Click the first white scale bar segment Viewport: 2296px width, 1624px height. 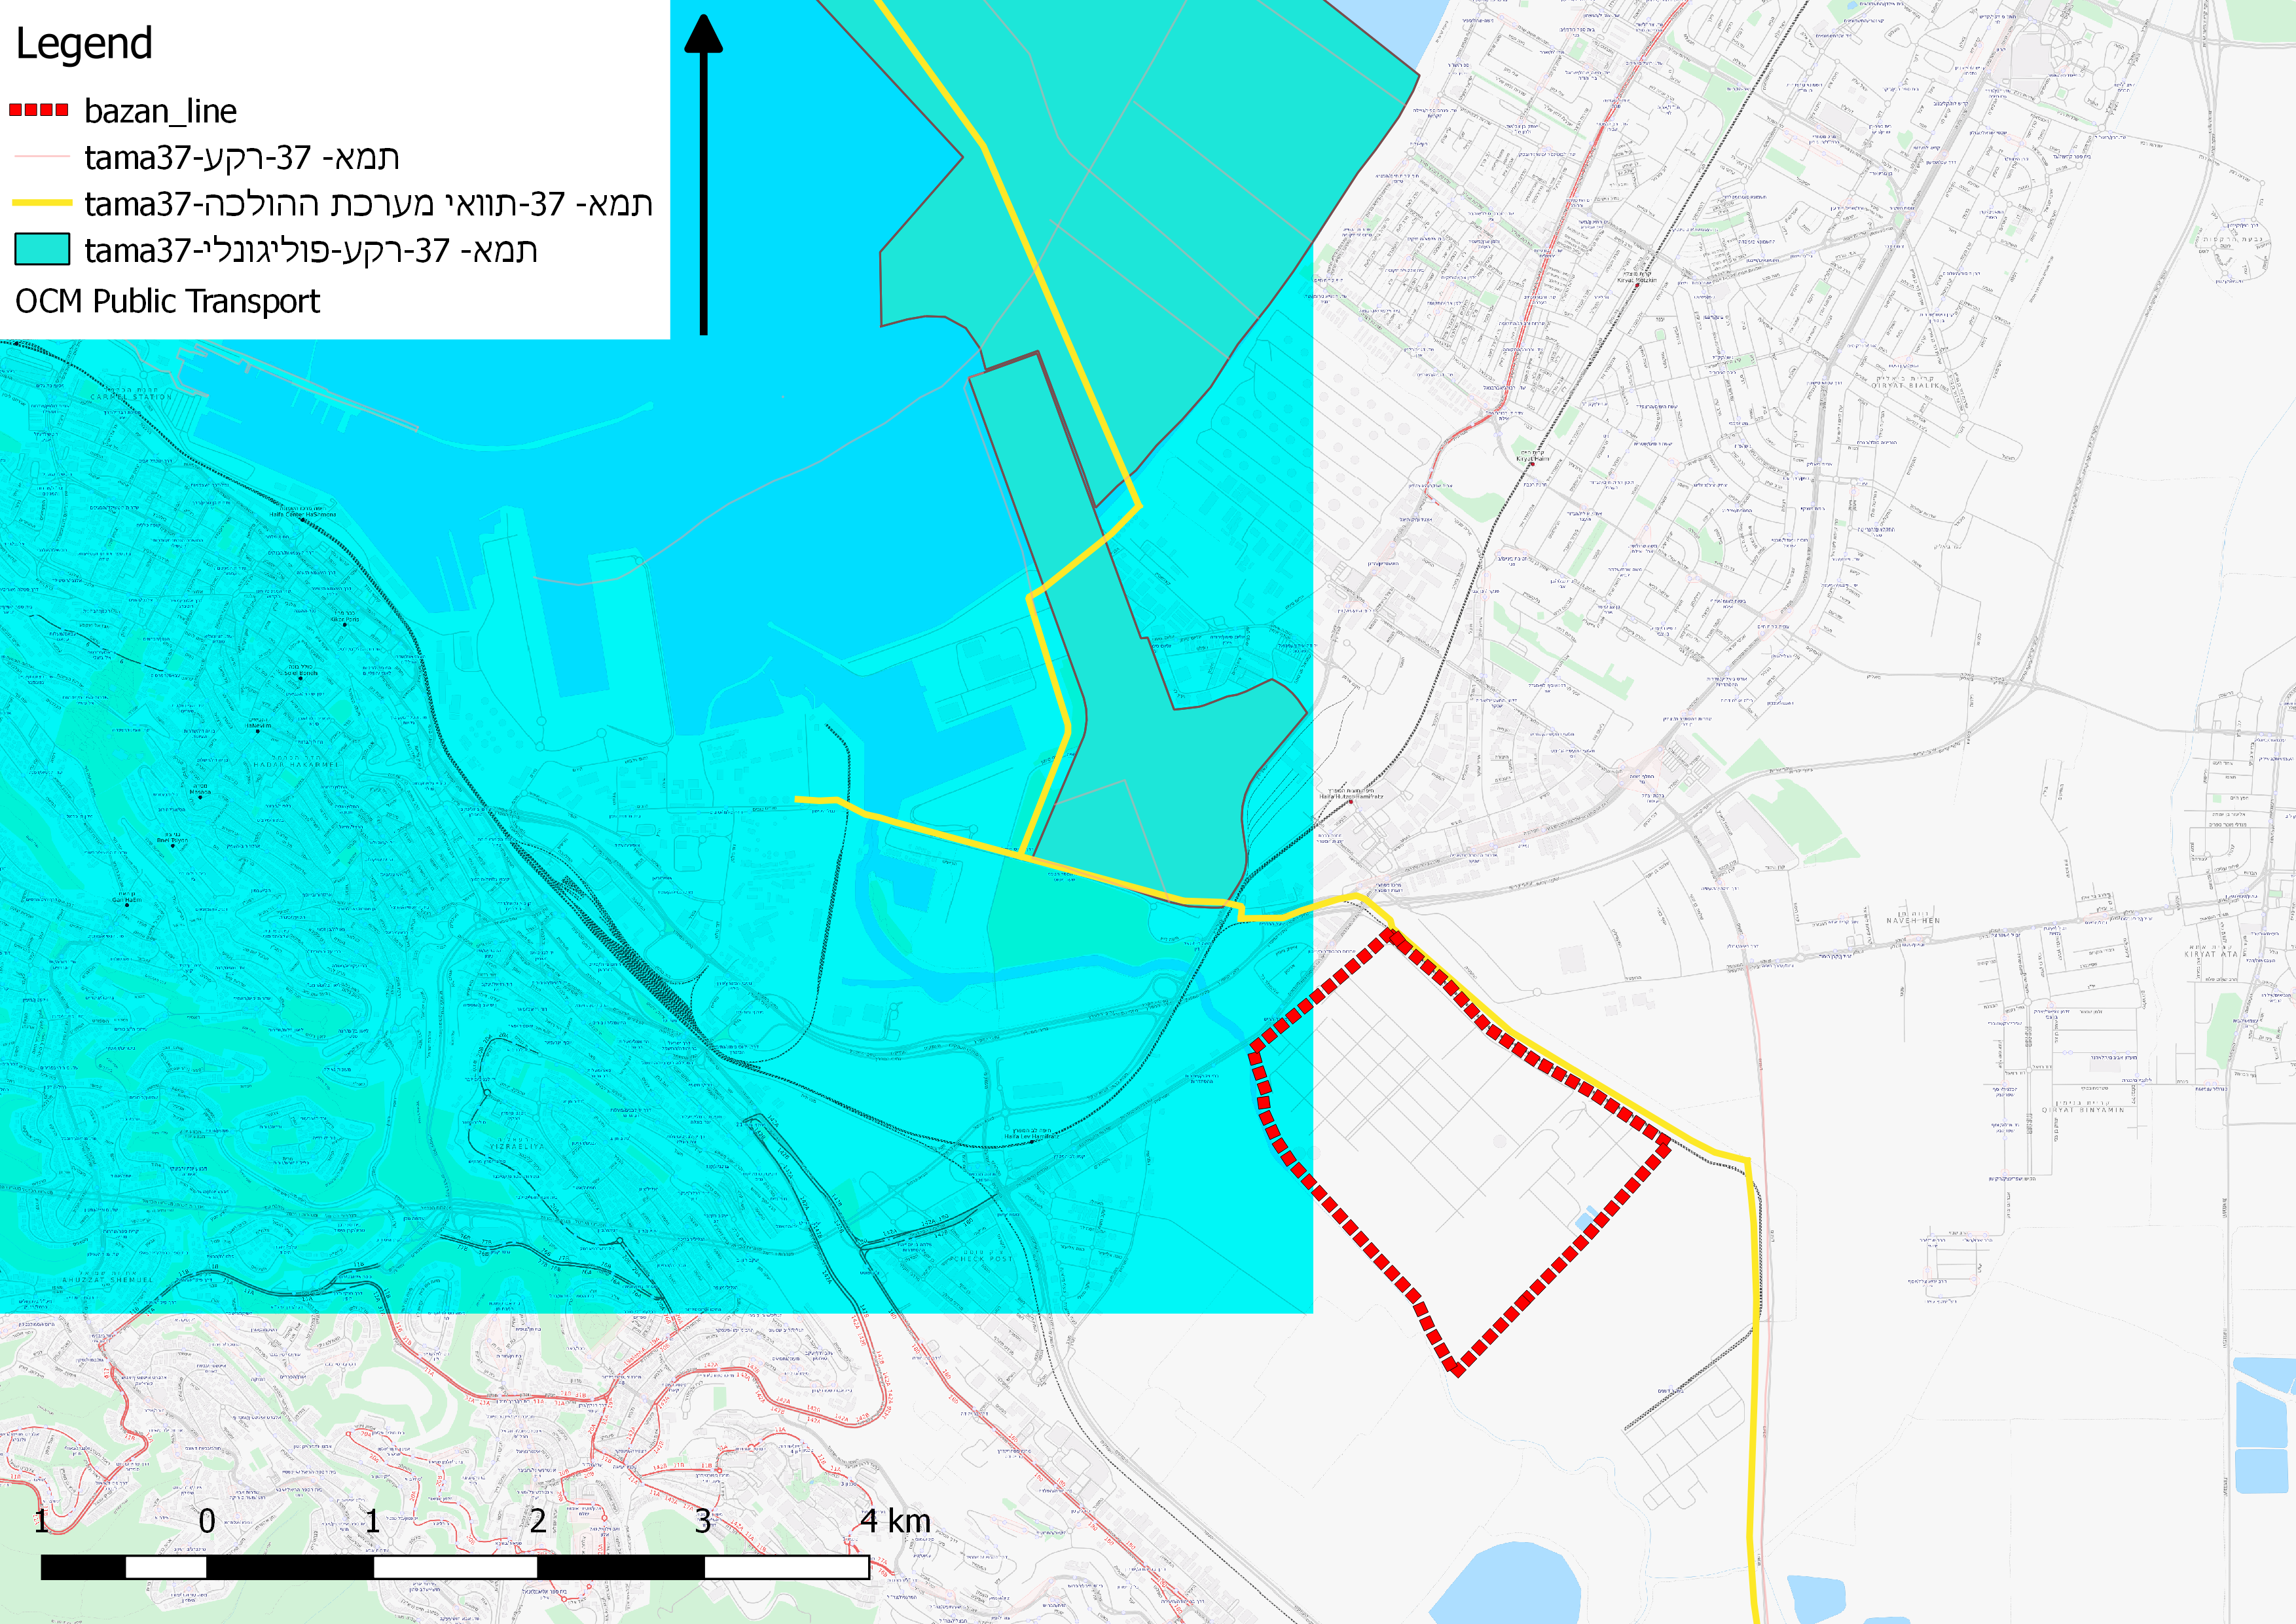(166, 1567)
